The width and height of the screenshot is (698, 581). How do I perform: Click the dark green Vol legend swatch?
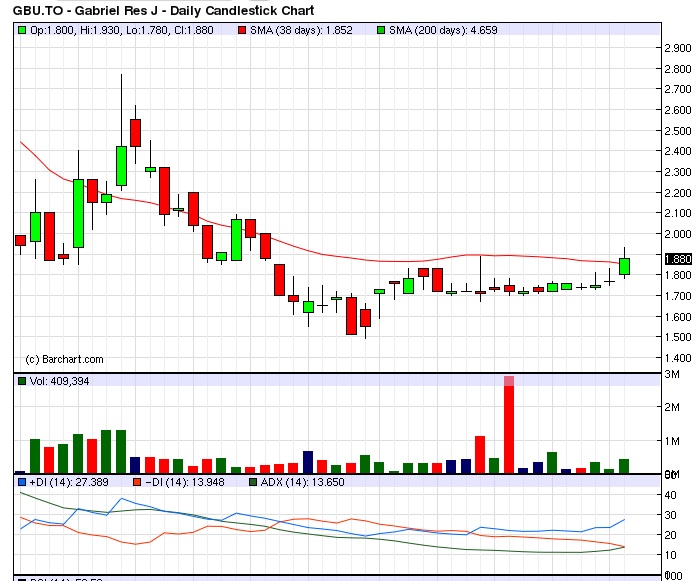[22, 381]
